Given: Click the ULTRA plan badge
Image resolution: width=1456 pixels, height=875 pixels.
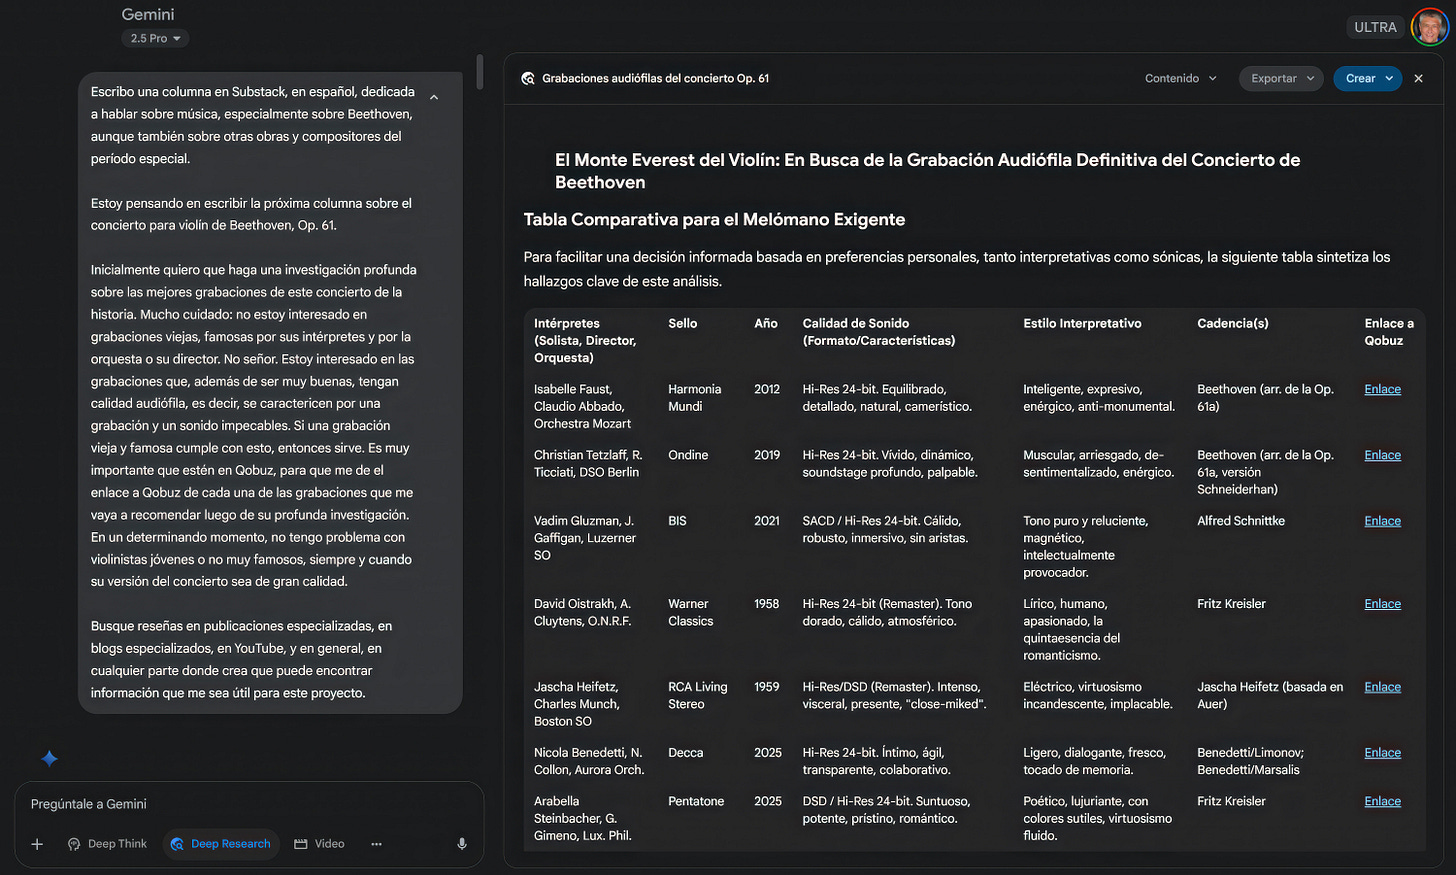Looking at the screenshot, I should pos(1375,27).
